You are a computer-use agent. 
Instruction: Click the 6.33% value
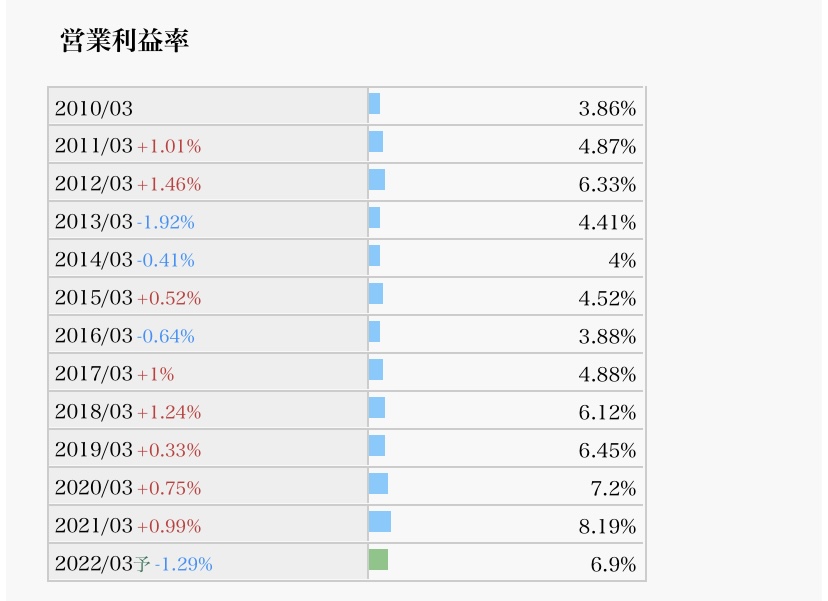coord(607,184)
